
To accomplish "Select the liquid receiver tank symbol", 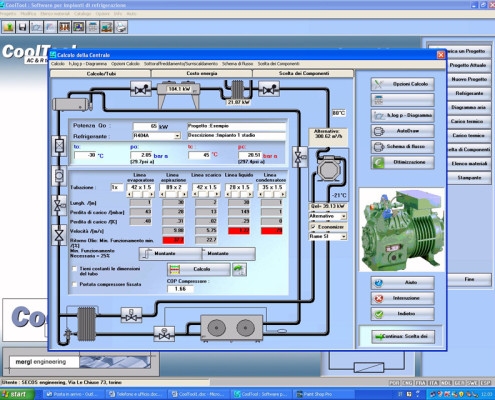I will pyautogui.click(x=72, y=104).
